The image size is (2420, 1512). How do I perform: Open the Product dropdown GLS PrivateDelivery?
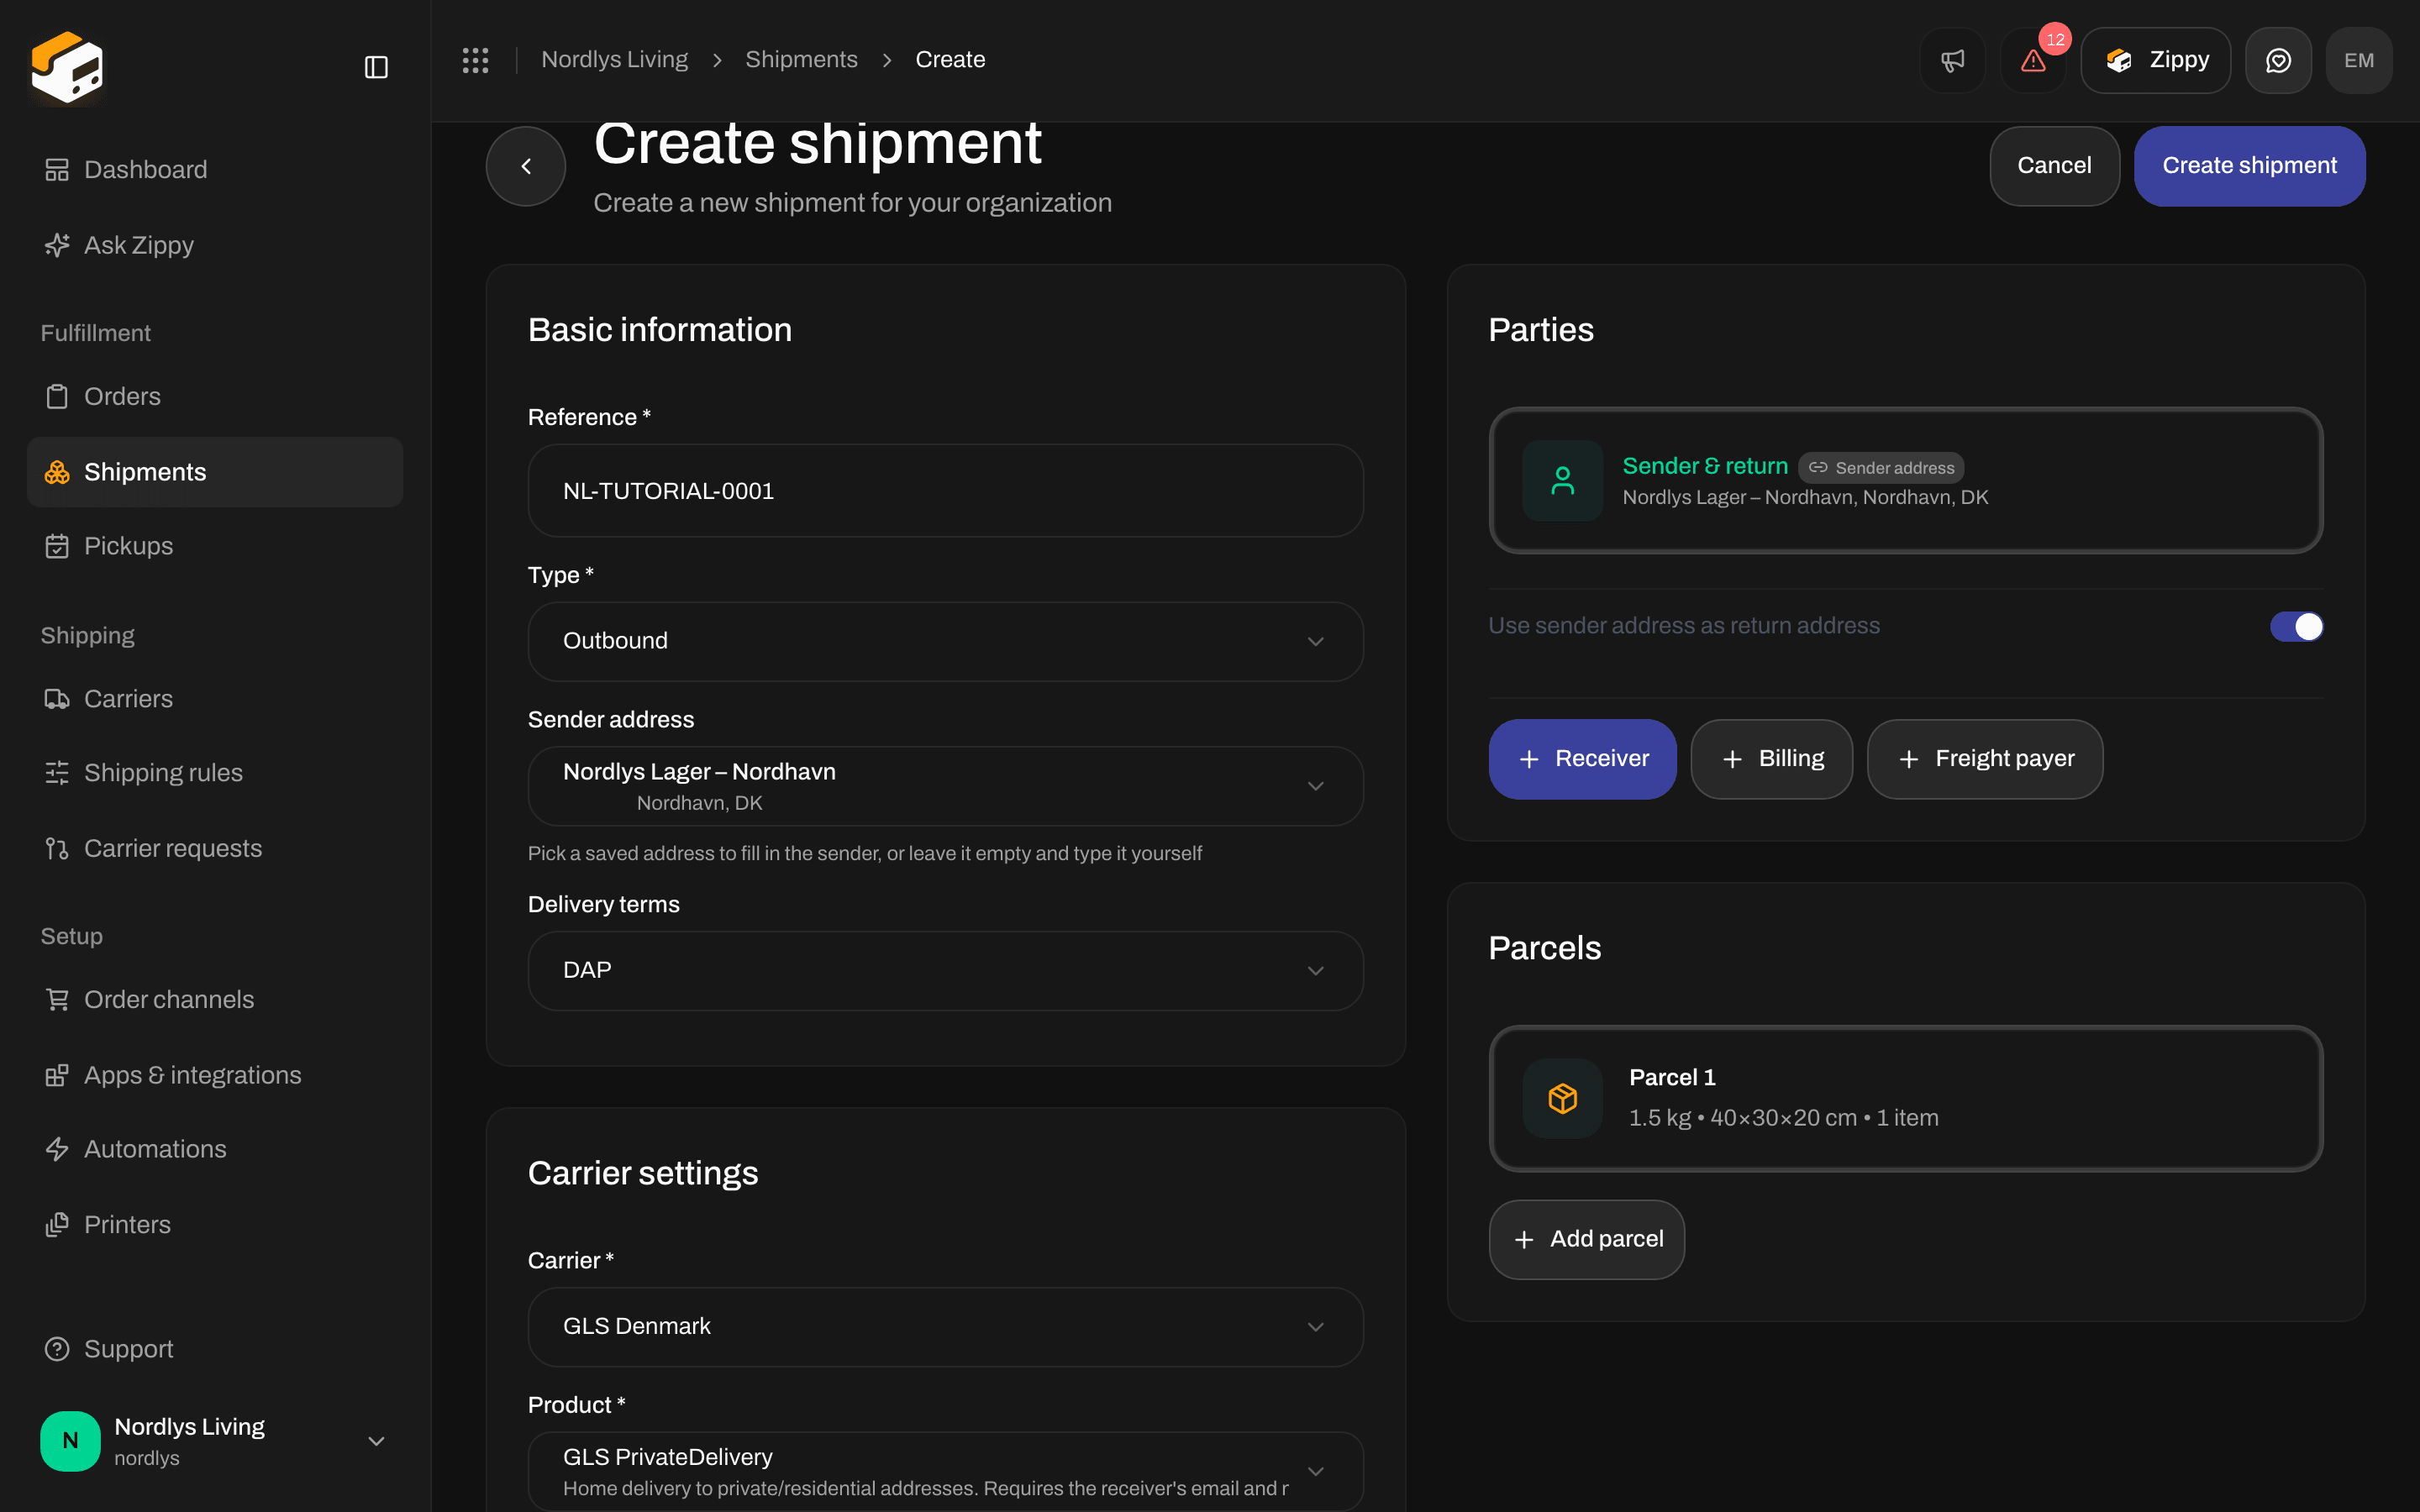tap(945, 1471)
